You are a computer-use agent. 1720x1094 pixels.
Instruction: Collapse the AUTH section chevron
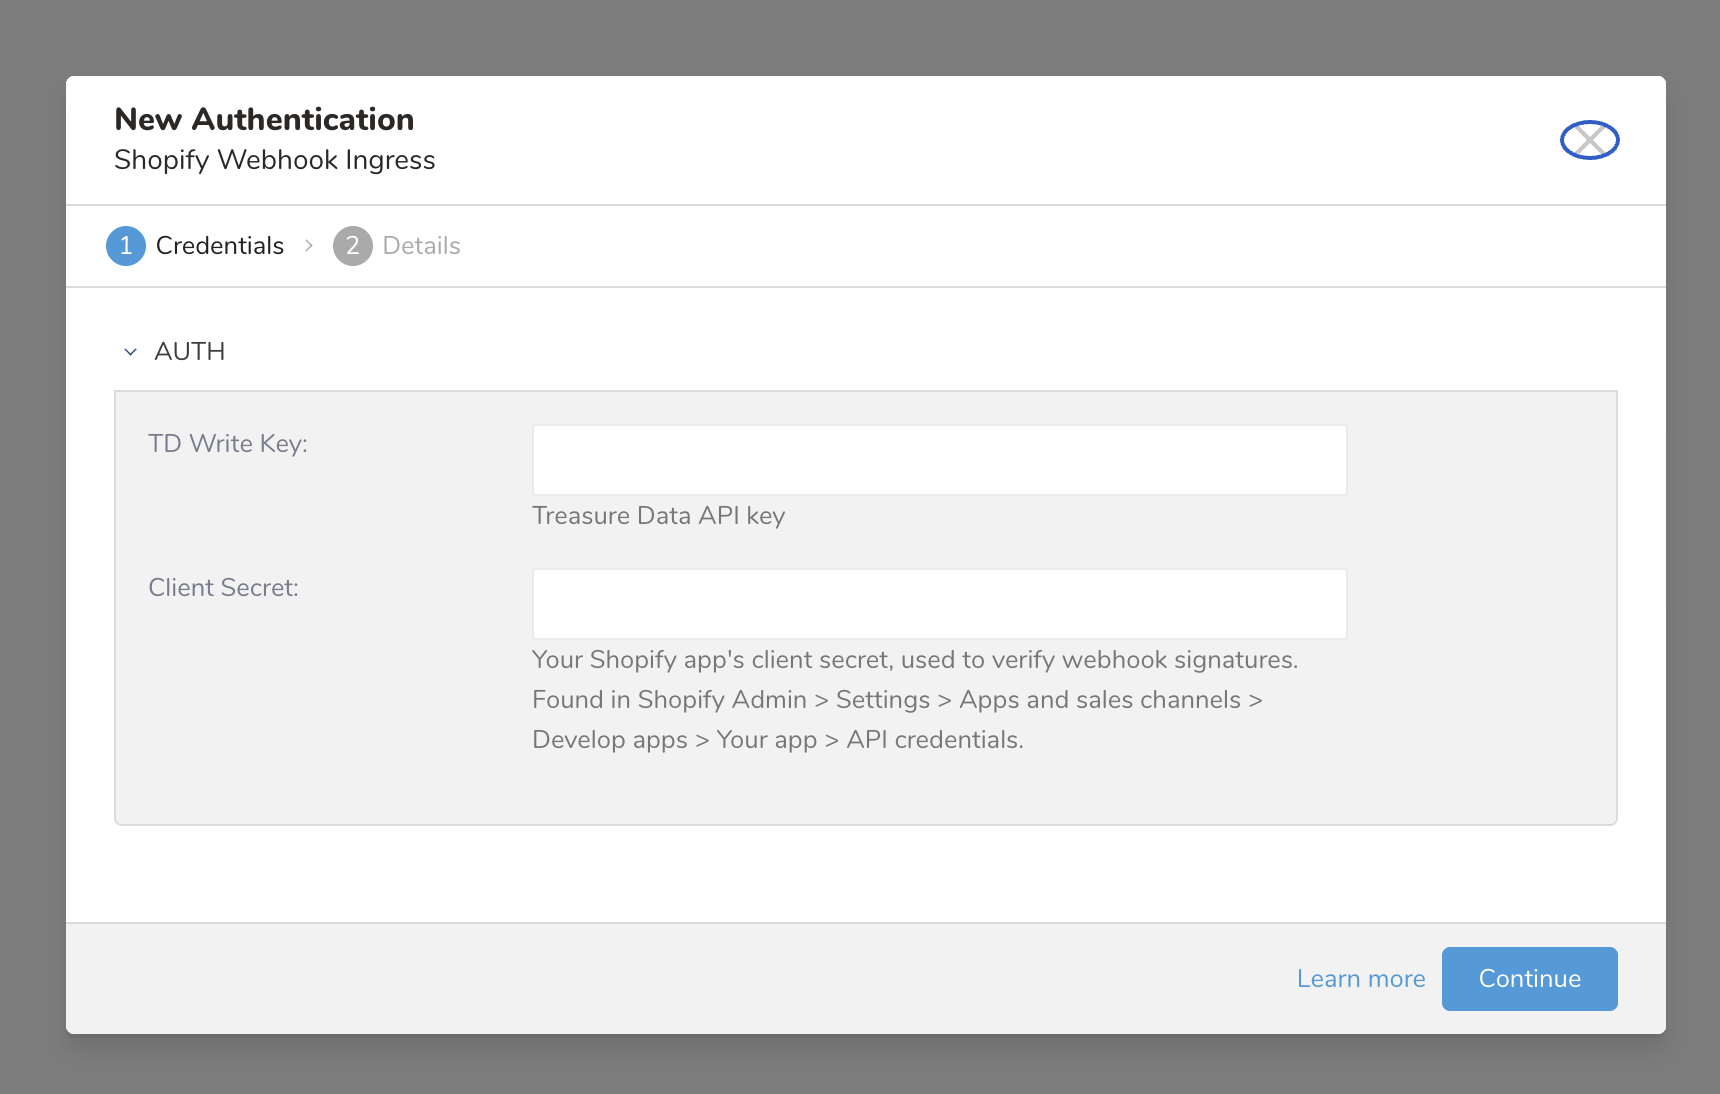coord(130,352)
